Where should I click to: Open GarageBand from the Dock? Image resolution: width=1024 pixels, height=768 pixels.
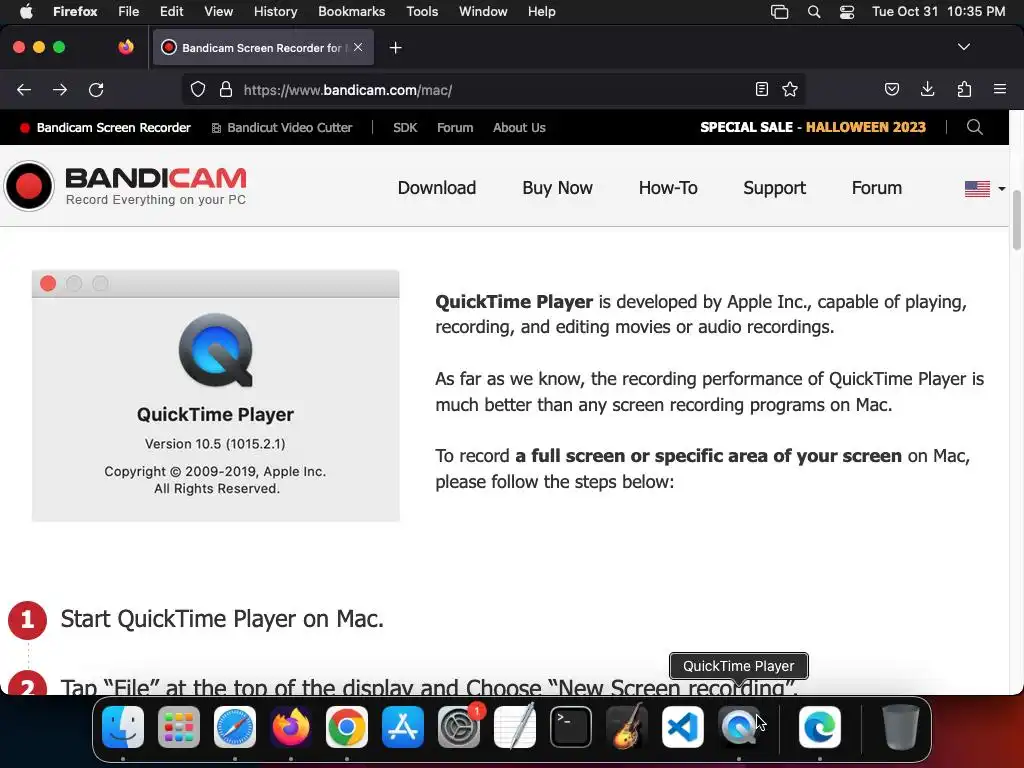coord(627,727)
